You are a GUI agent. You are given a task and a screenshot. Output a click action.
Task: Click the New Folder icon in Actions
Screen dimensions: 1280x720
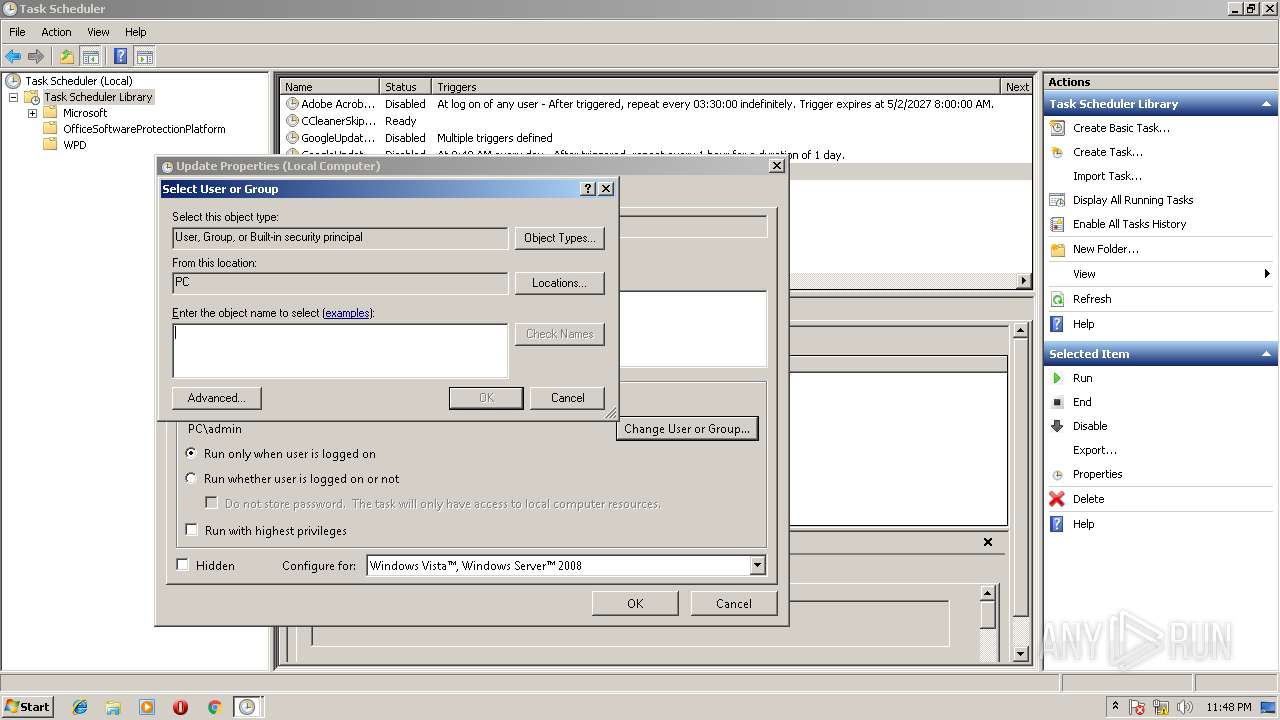[1057, 249]
